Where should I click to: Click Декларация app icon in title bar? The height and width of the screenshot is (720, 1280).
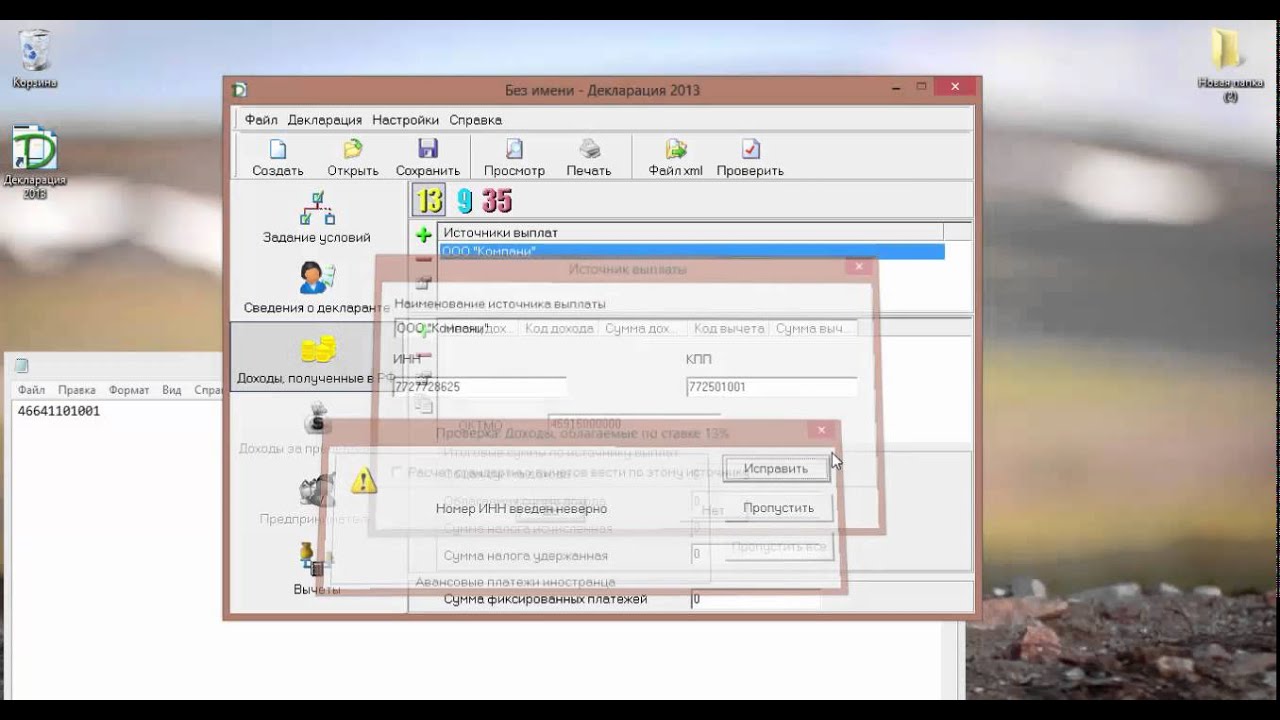[x=239, y=90]
